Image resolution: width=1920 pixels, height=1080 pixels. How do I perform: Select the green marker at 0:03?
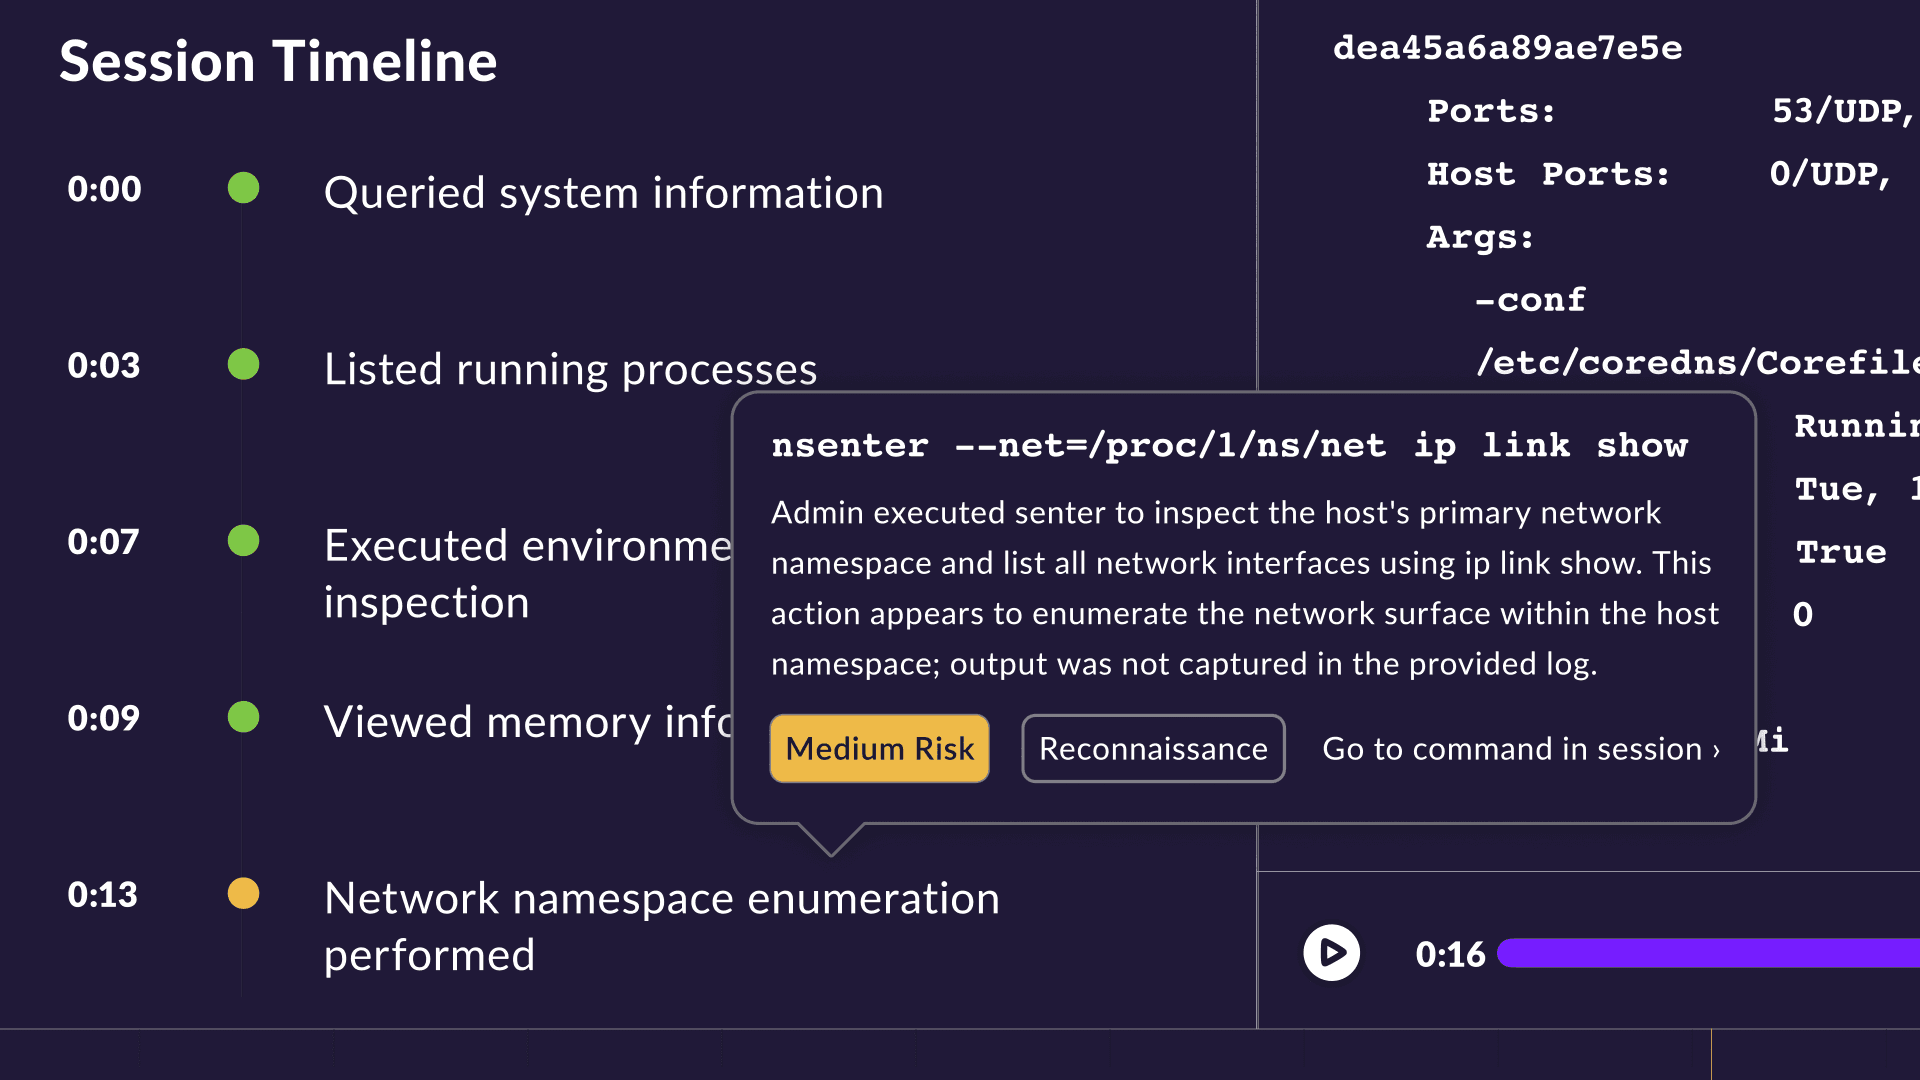[x=243, y=364]
